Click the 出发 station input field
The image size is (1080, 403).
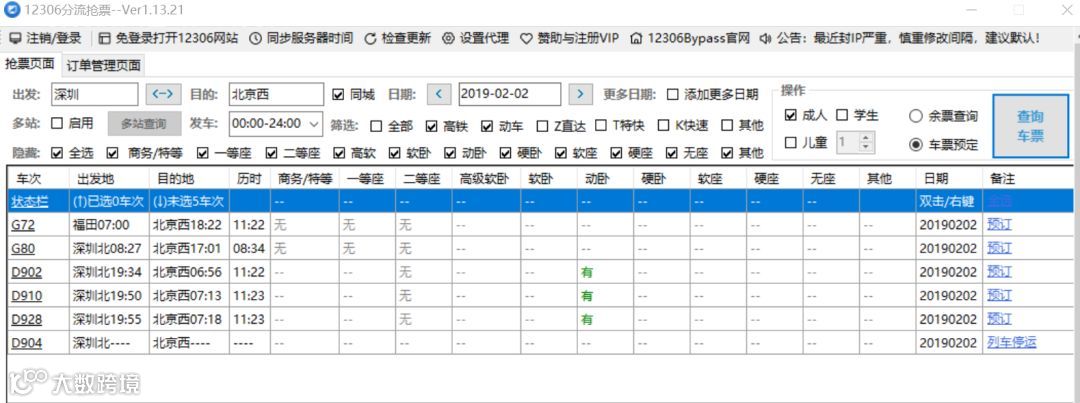(x=94, y=94)
